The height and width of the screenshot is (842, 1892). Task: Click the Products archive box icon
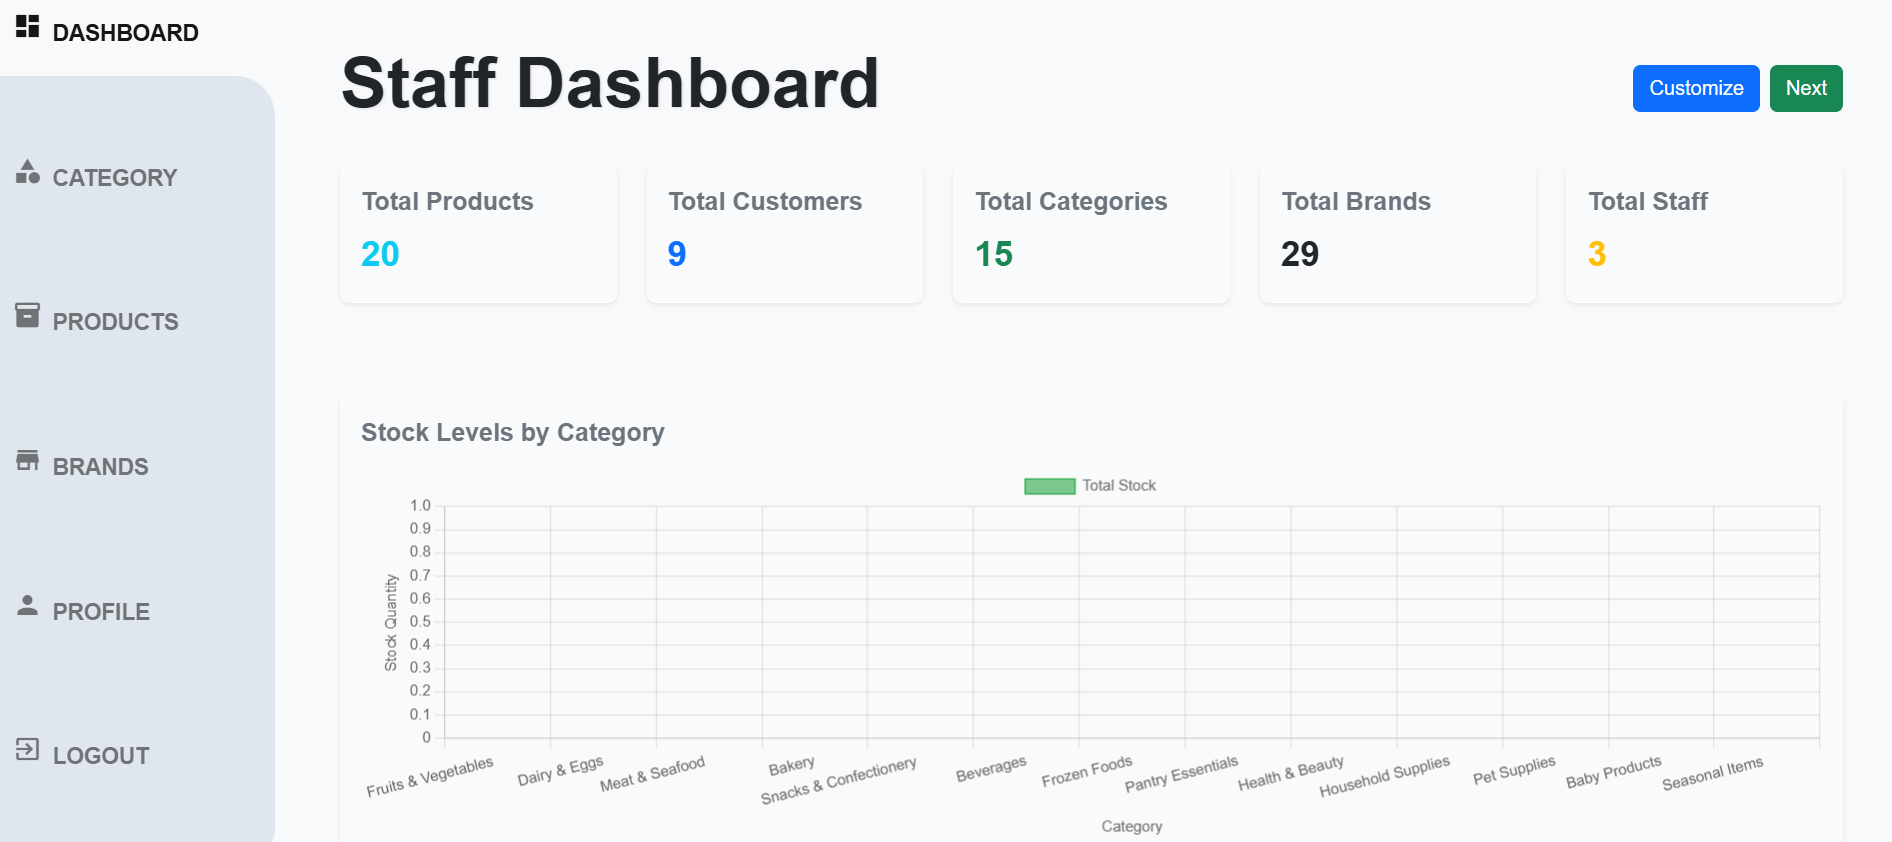(27, 316)
